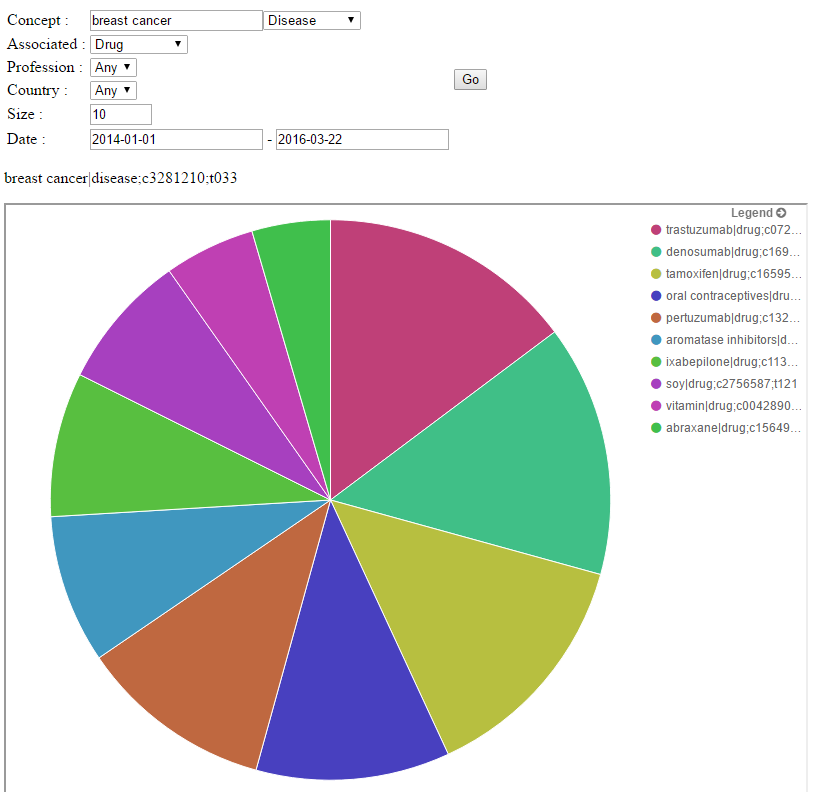Click the abraxane legend color dot

[656, 428]
